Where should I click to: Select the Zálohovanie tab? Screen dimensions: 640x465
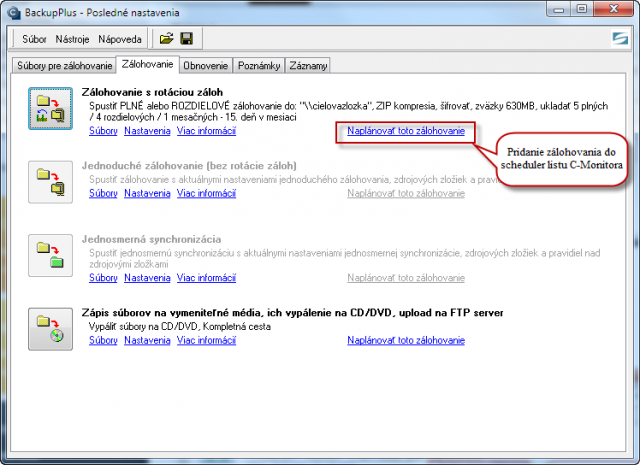point(147,64)
